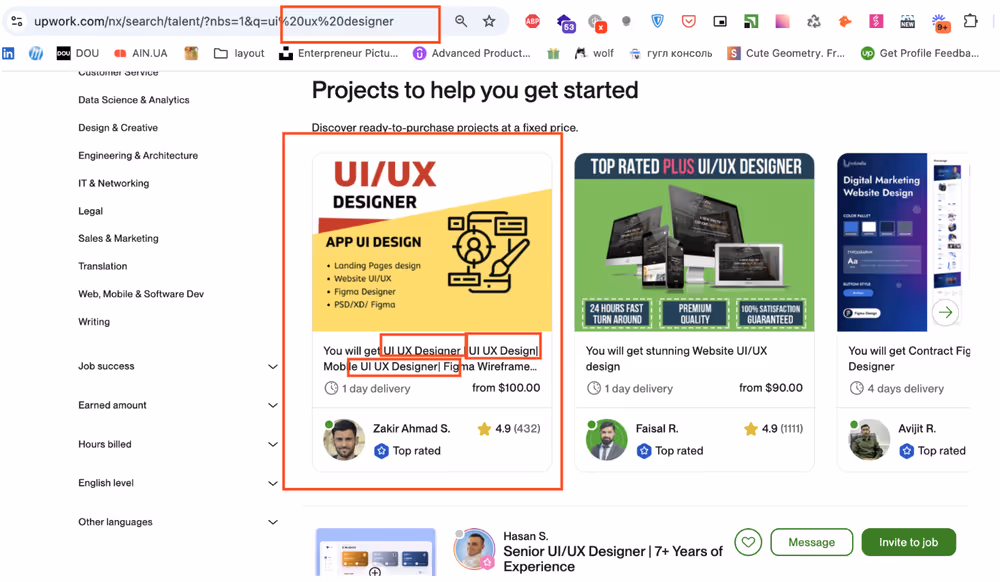The width and height of the screenshot is (1000, 582).
Task: Open the AIN.UA bookmark
Action: point(141,54)
